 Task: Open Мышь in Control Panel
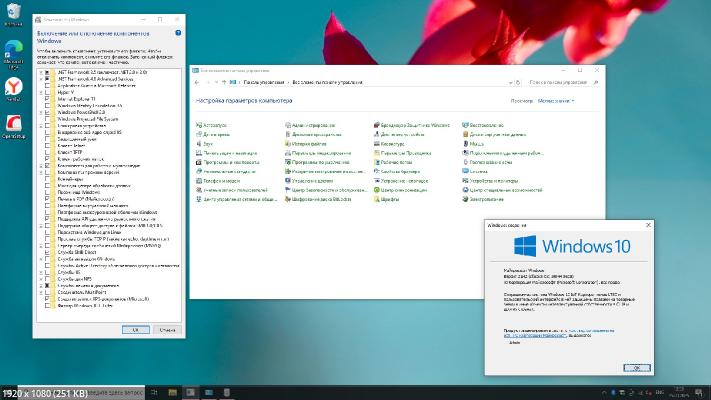[473, 144]
